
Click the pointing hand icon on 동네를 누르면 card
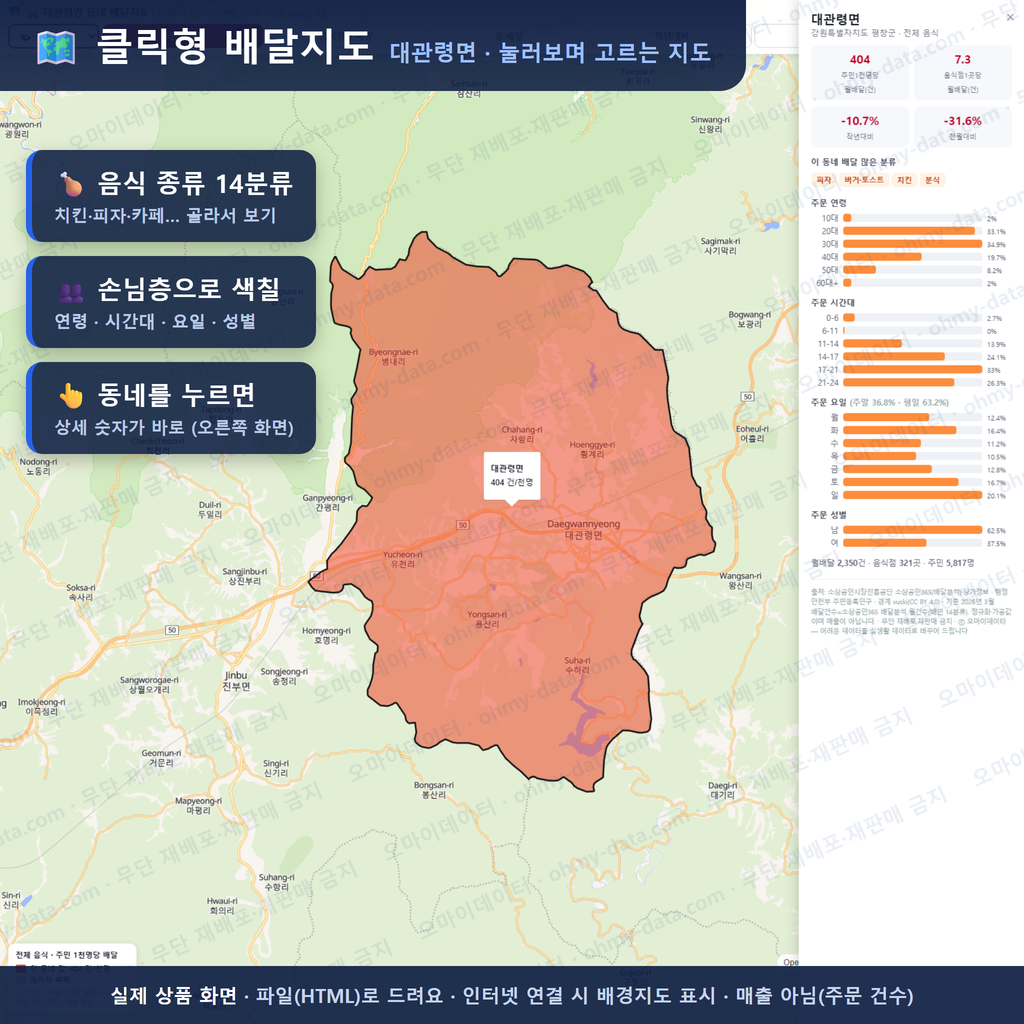(x=71, y=395)
